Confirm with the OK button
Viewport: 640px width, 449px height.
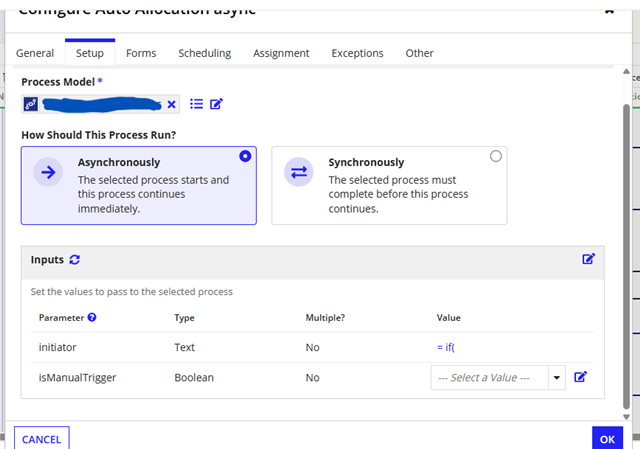[607, 438]
